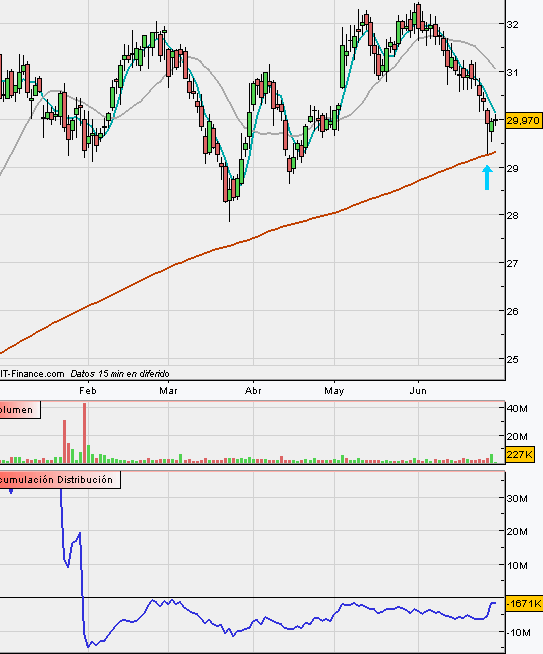Click the 25 price axis label

[513, 359]
